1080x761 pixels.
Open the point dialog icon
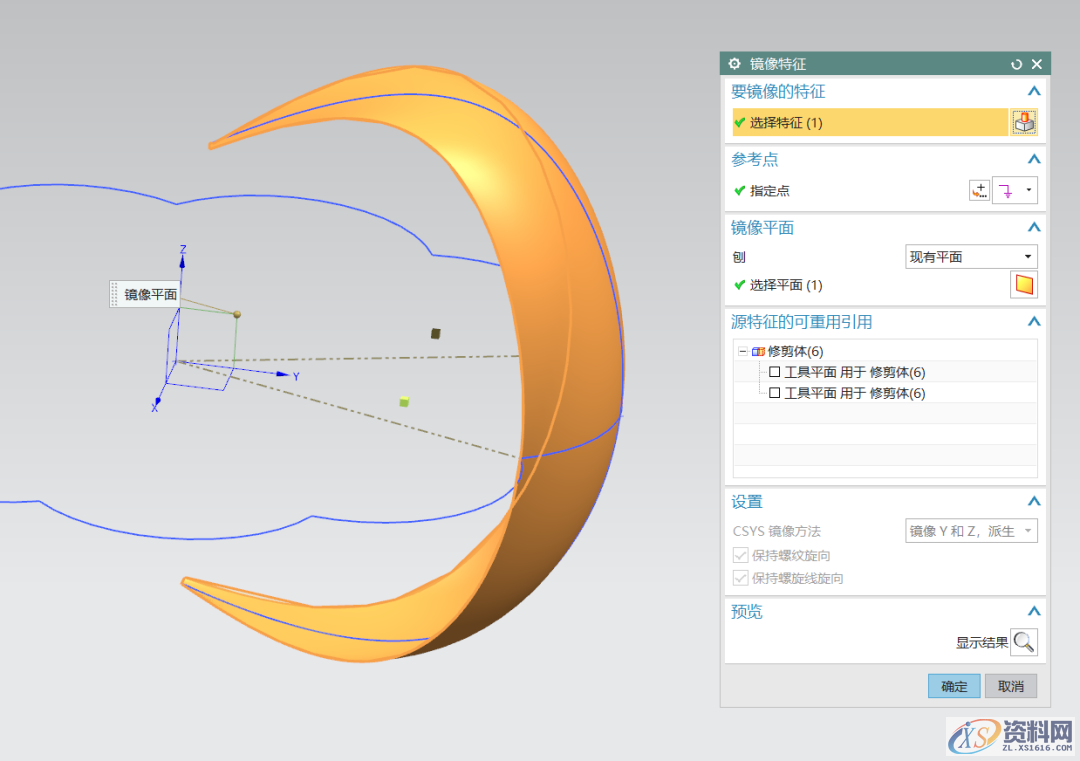coord(979,191)
